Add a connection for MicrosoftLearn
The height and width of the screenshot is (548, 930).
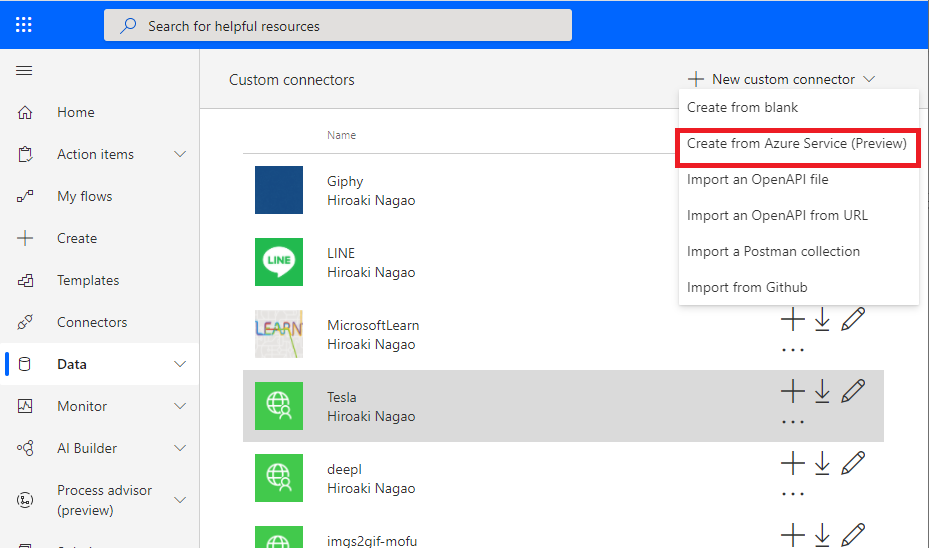[792, 320]
